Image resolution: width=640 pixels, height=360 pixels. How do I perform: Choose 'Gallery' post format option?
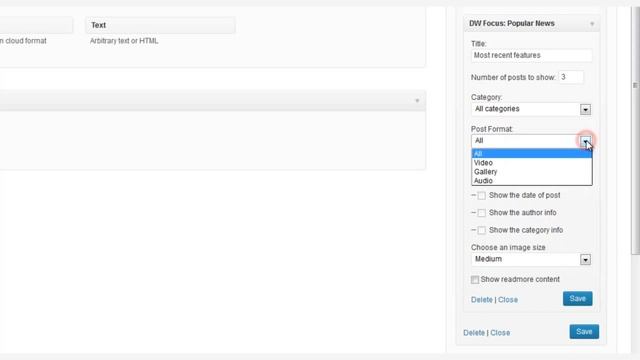click(531, 171)
